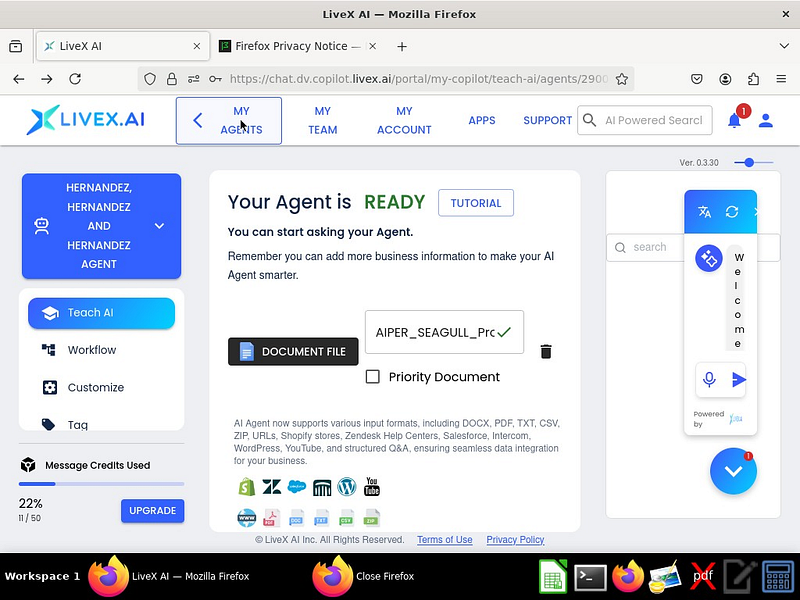Image resolution: width=800 pixels, height=600 pixels.
Task: Click the WWW website URL icon
Action: coord(246,518)
